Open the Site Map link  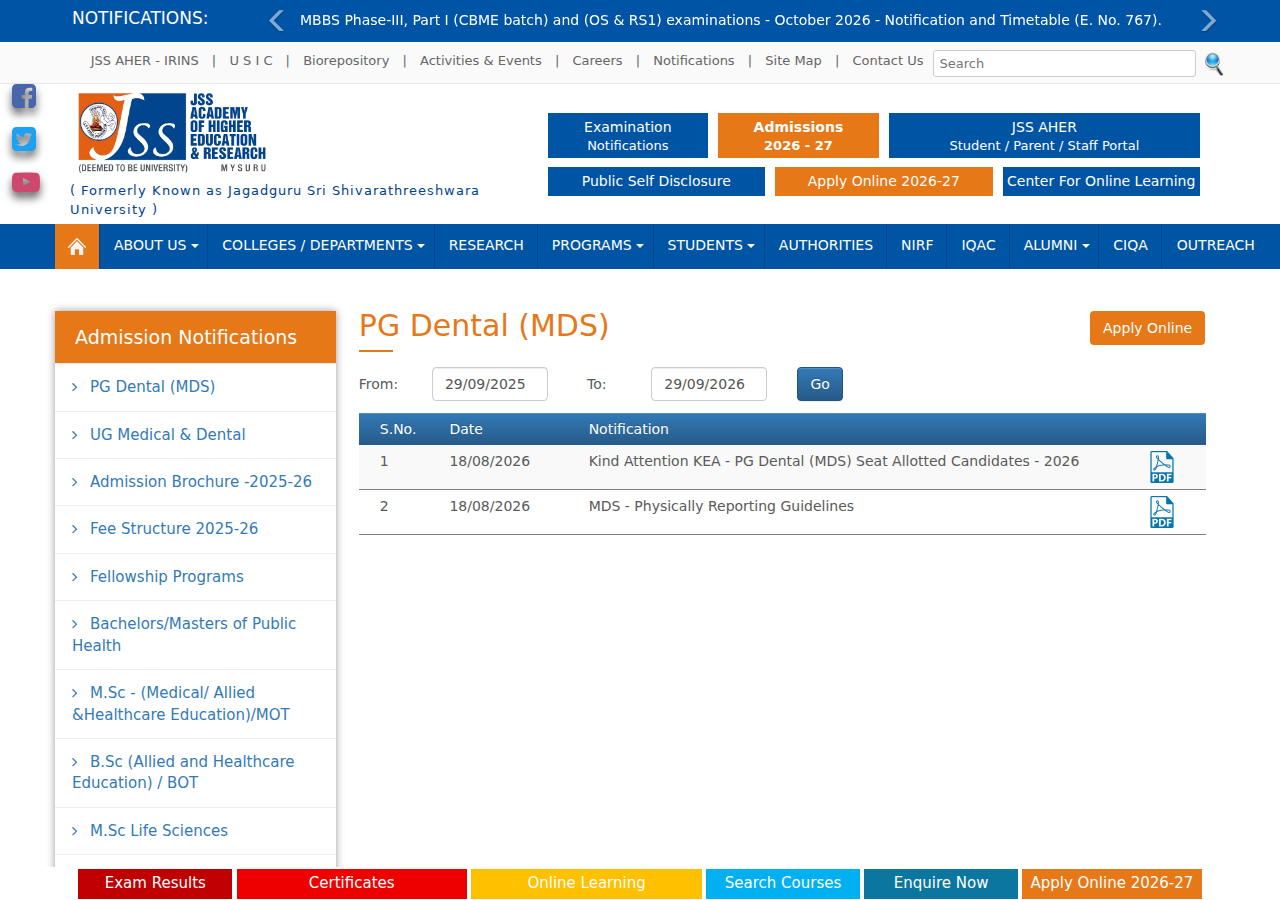click(x=793, y=61)
